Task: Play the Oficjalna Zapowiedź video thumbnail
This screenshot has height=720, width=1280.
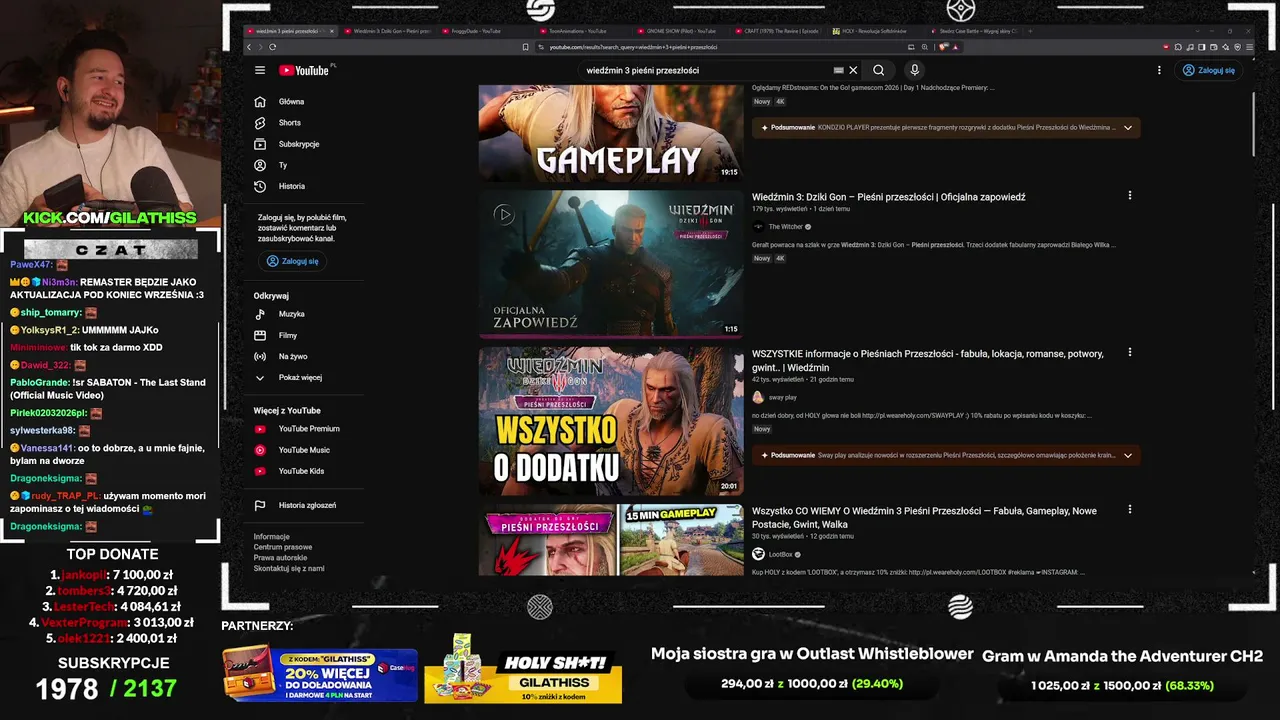Action: pyautogui.click(x=611, y=264)
